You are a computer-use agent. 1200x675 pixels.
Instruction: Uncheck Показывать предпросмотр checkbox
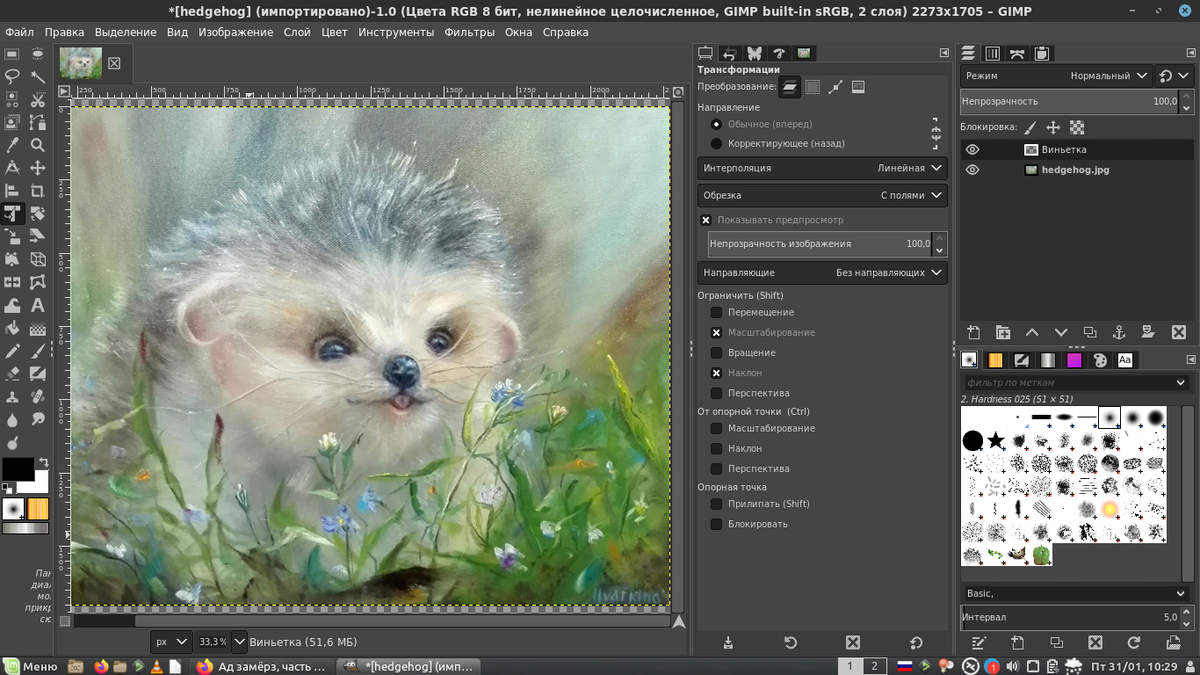point(706,220)
